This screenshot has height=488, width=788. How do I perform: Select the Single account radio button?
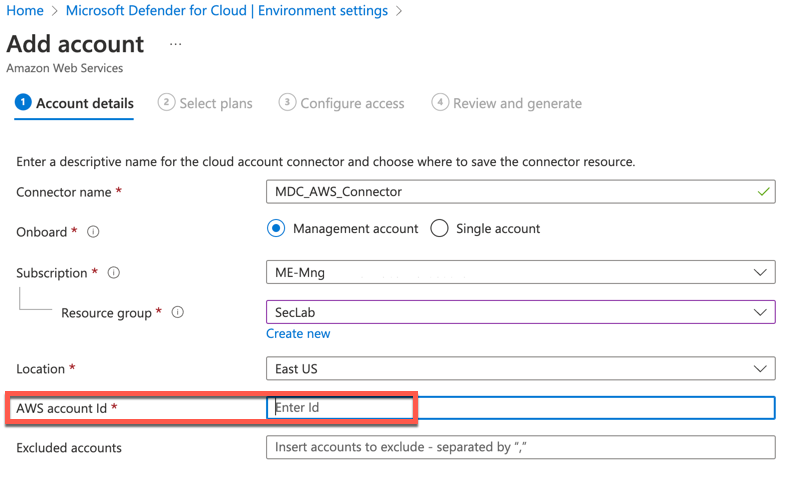439,228
